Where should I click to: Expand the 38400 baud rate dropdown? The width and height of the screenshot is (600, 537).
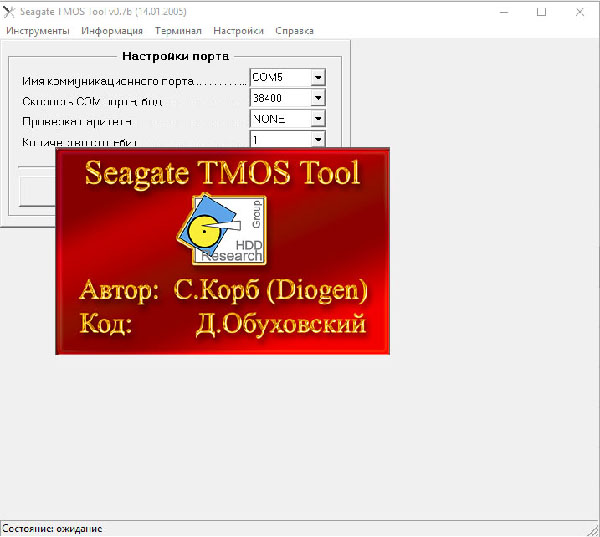318,98
